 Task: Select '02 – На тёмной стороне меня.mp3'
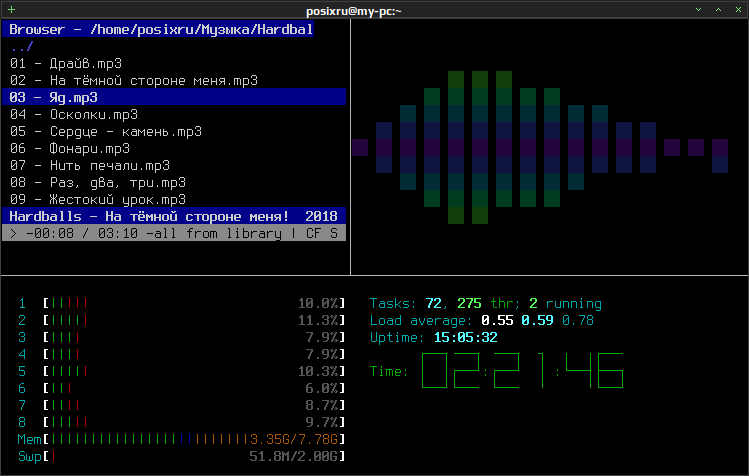134,80
